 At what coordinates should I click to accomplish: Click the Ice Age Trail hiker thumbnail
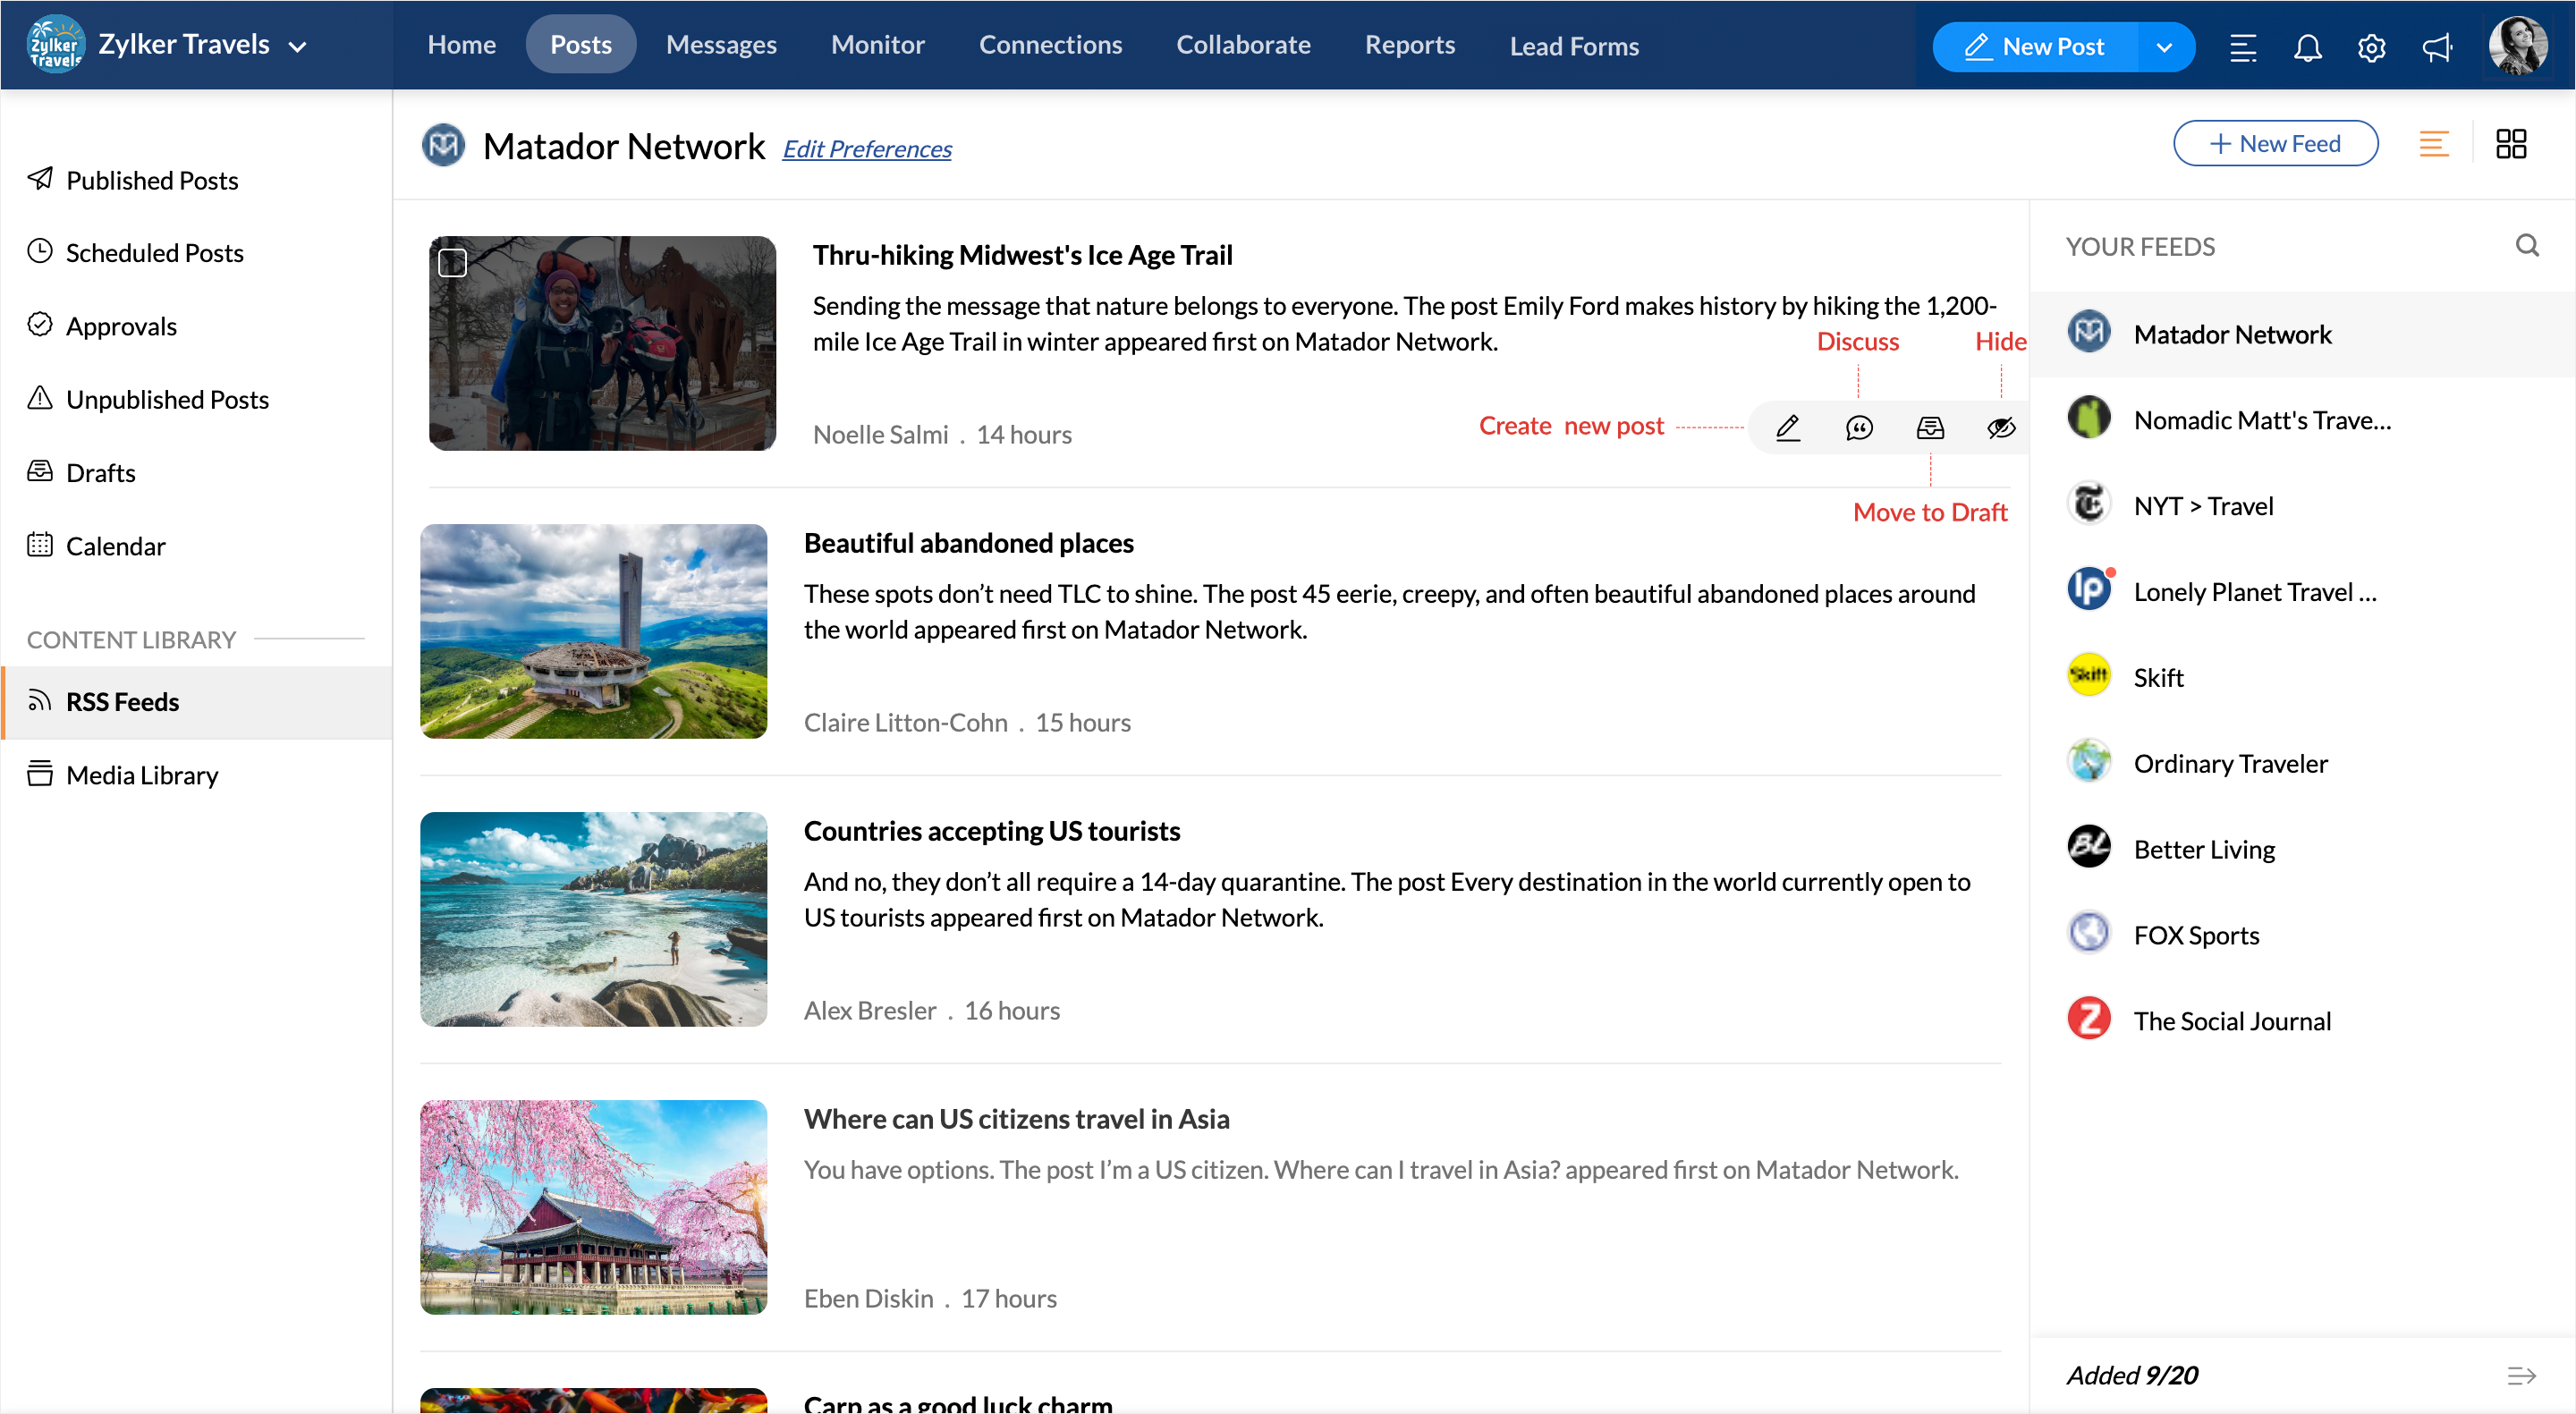tap(602, 343)
